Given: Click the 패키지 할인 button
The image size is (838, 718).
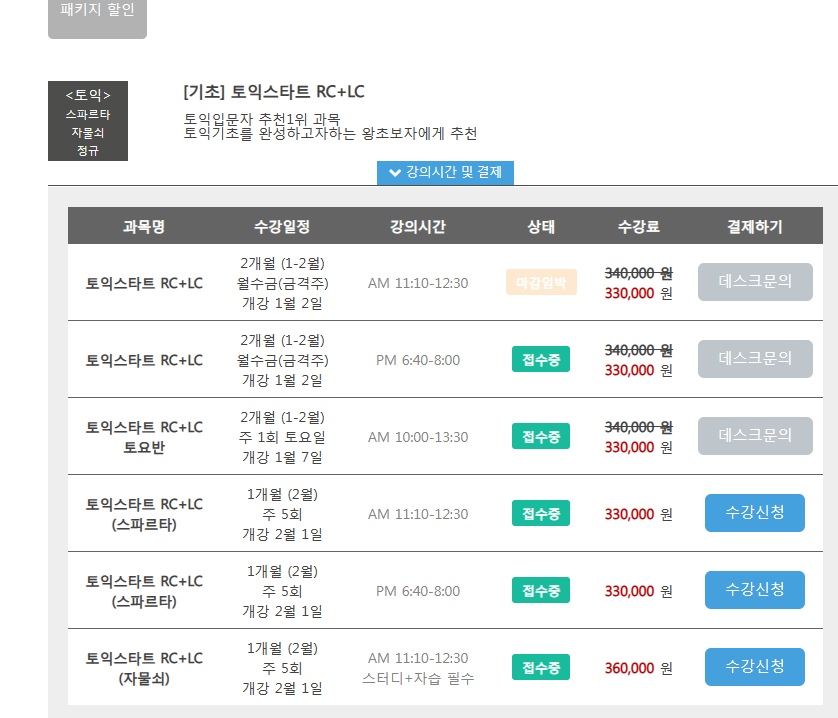Looking at the screenshot, I should pyautogui.click(x=97, y=12).
